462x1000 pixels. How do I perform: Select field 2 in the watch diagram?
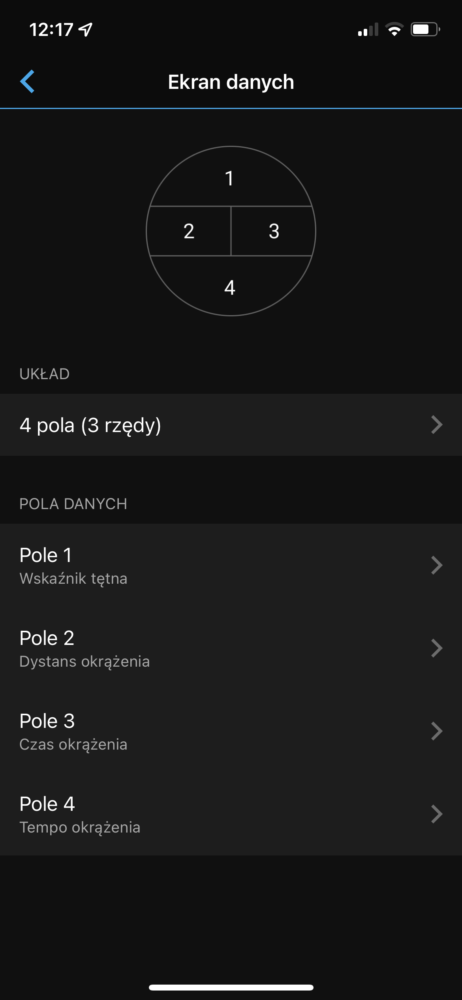click(189, 231)
